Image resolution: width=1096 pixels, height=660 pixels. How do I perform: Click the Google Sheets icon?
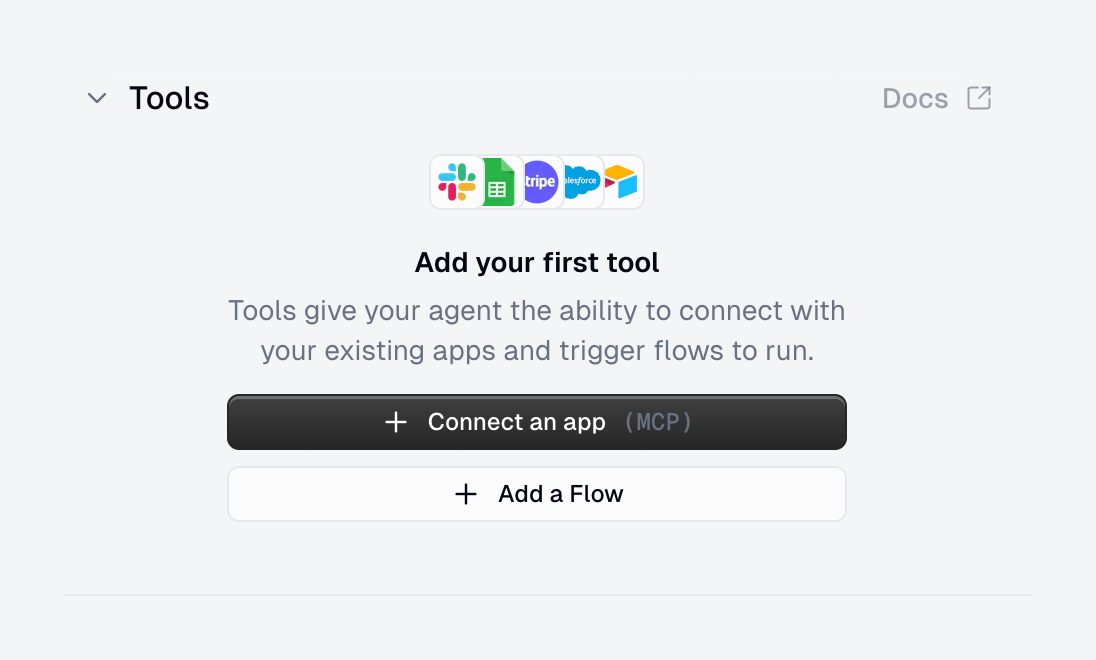click(498, 182)
